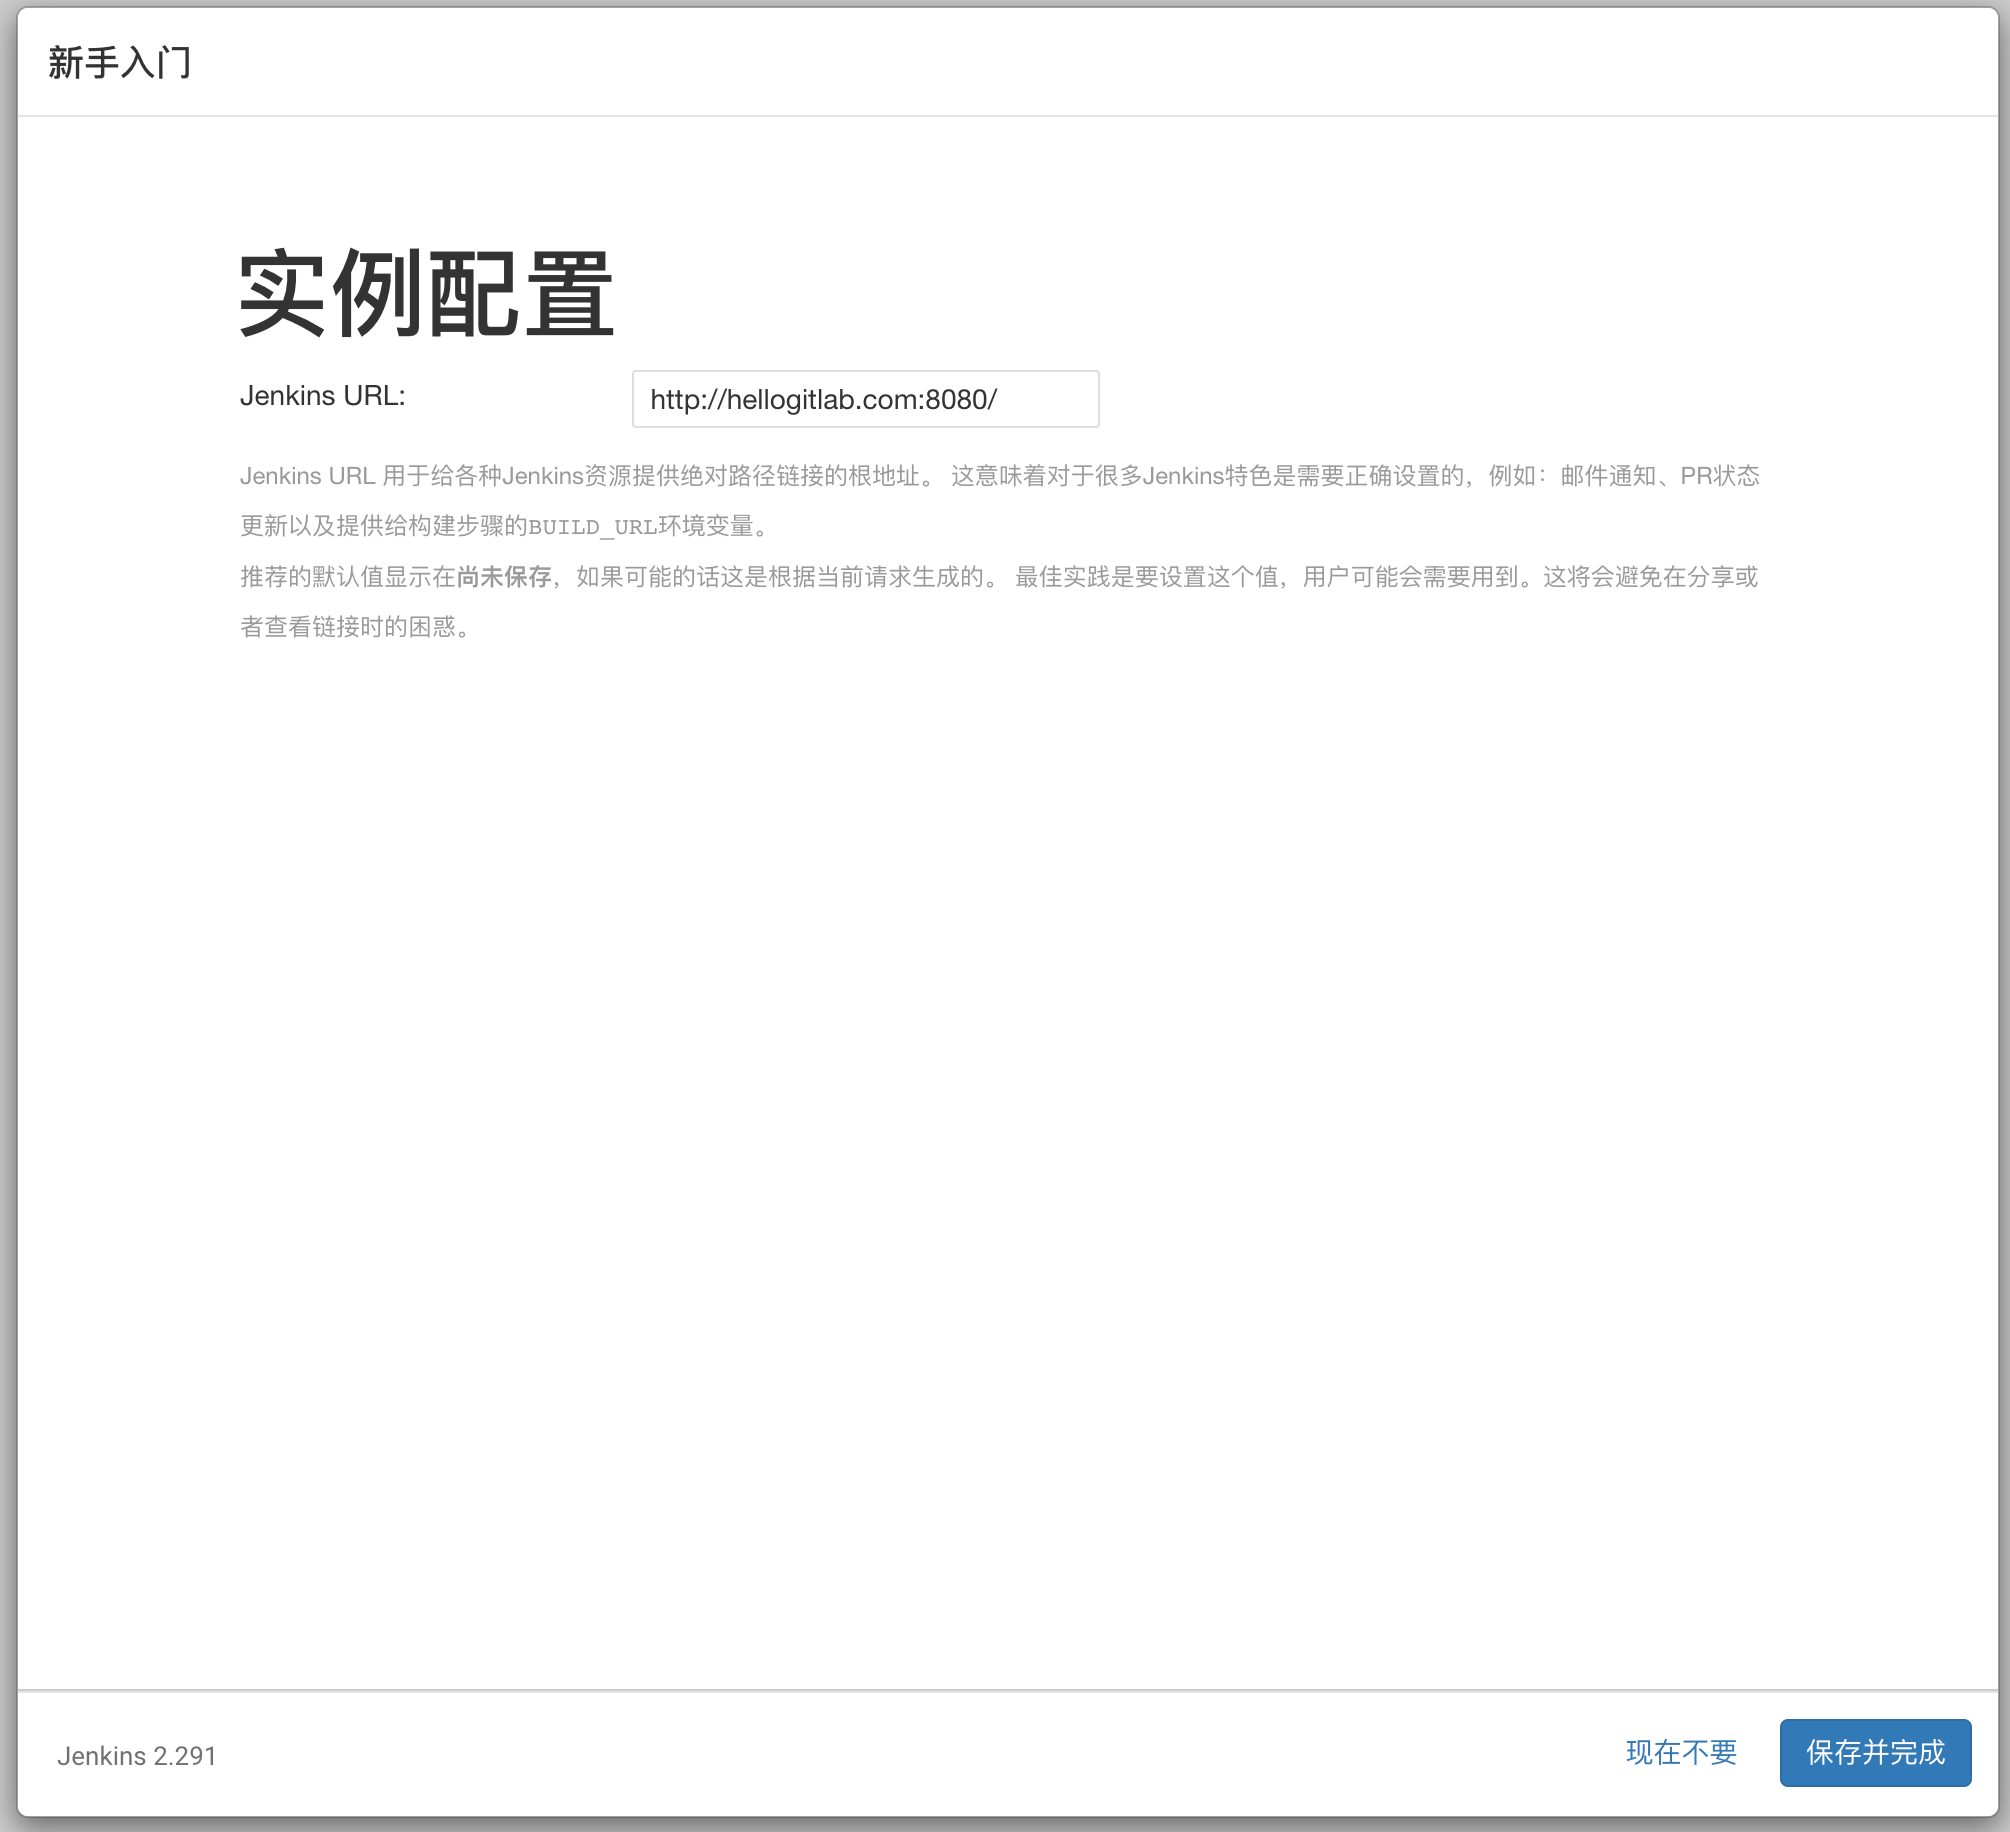Click the Jenkins URL input field

pyautogui.click(x=865, y=399)
